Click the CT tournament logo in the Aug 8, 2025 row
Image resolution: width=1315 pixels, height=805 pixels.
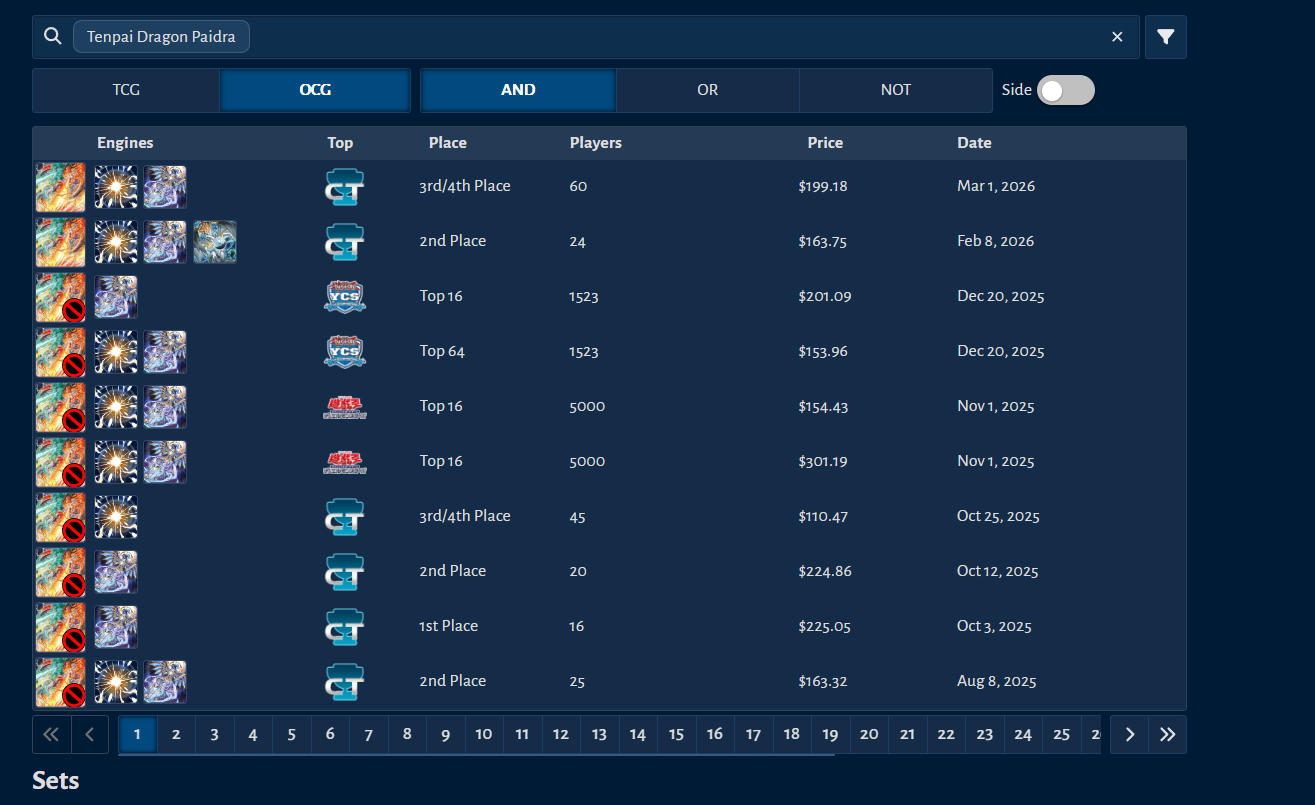(x=345, y=682)
